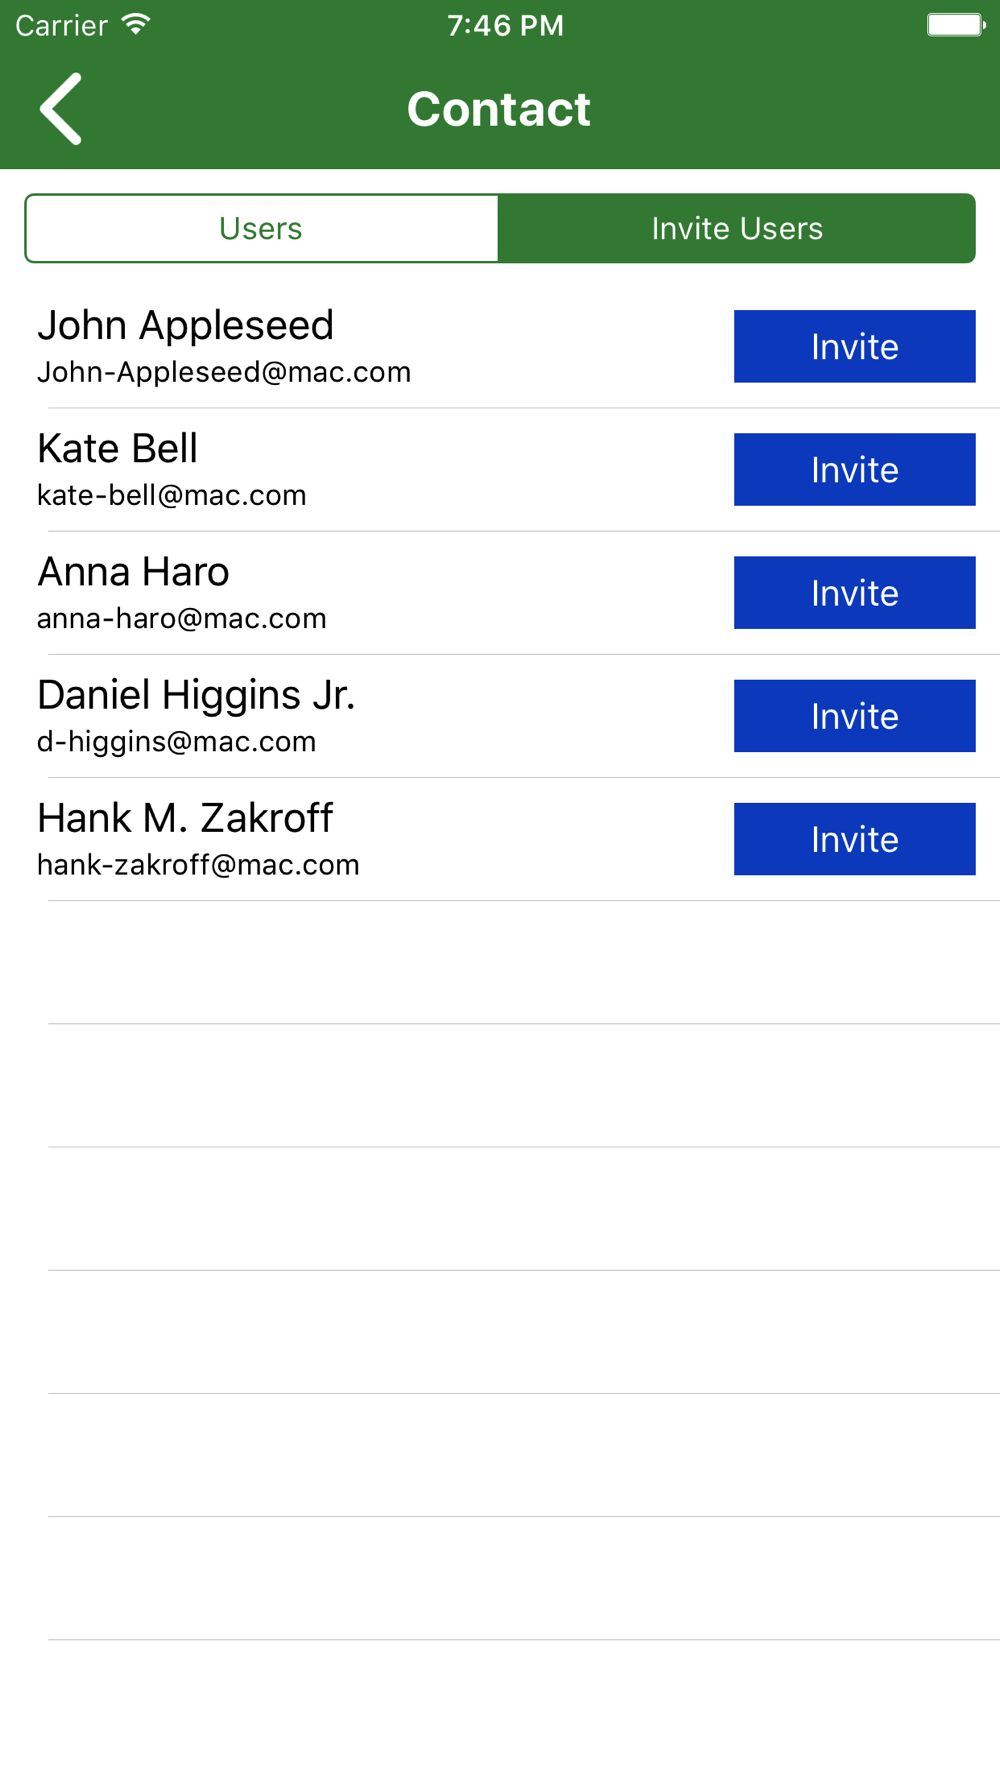Tap the kate-bell@mac.com email
The width and height of the screenshot is (1000, 1778).
tap(172, 495)
